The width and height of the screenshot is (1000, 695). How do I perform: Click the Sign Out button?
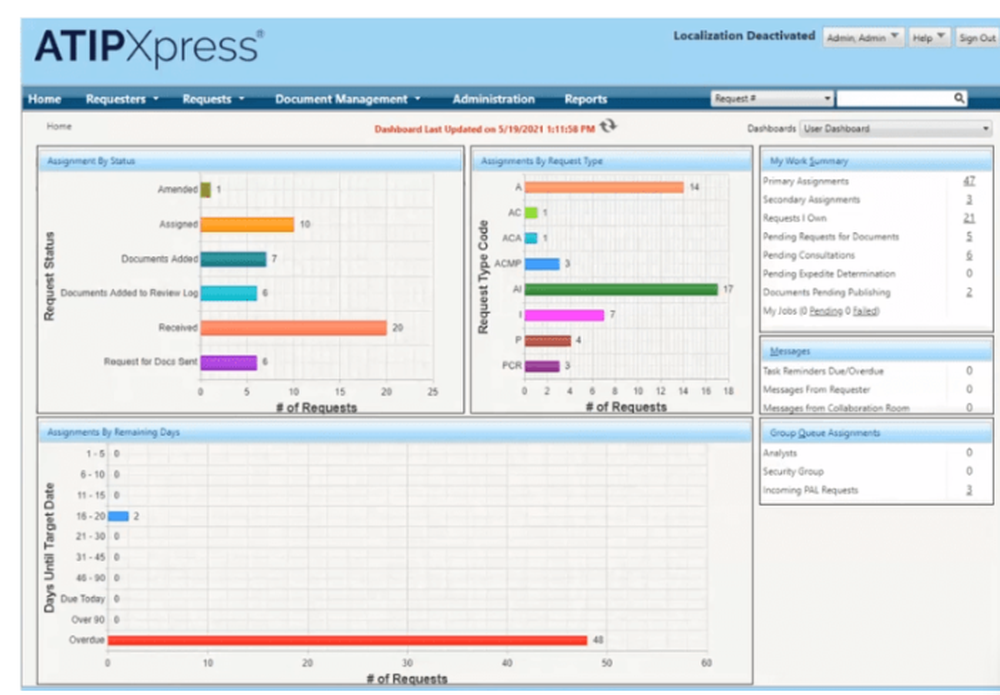click(975, 37)
